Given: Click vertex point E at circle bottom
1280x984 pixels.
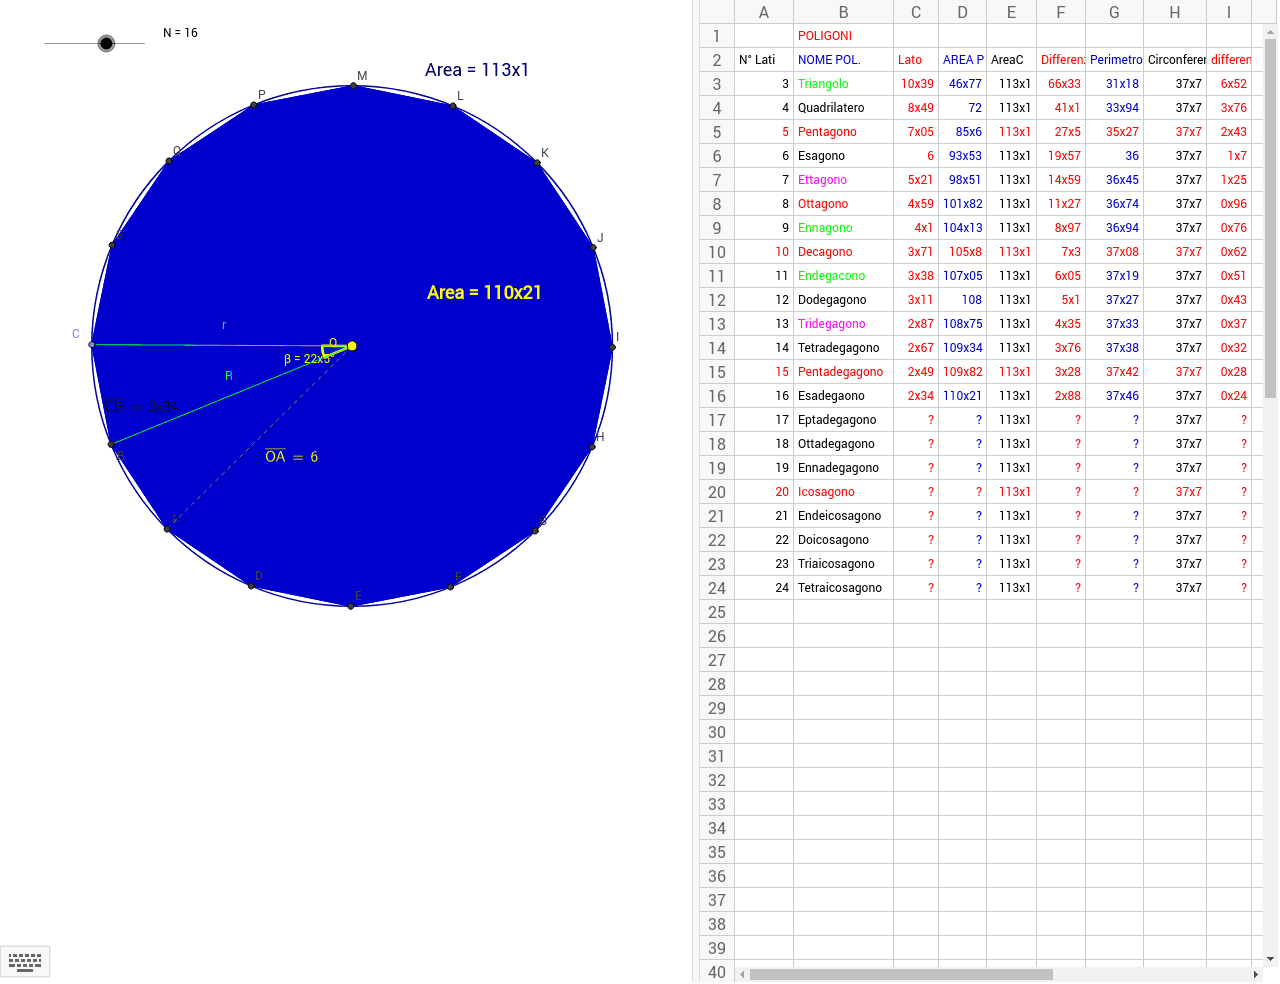Looking at the screenshot, I should coord(351,606).
